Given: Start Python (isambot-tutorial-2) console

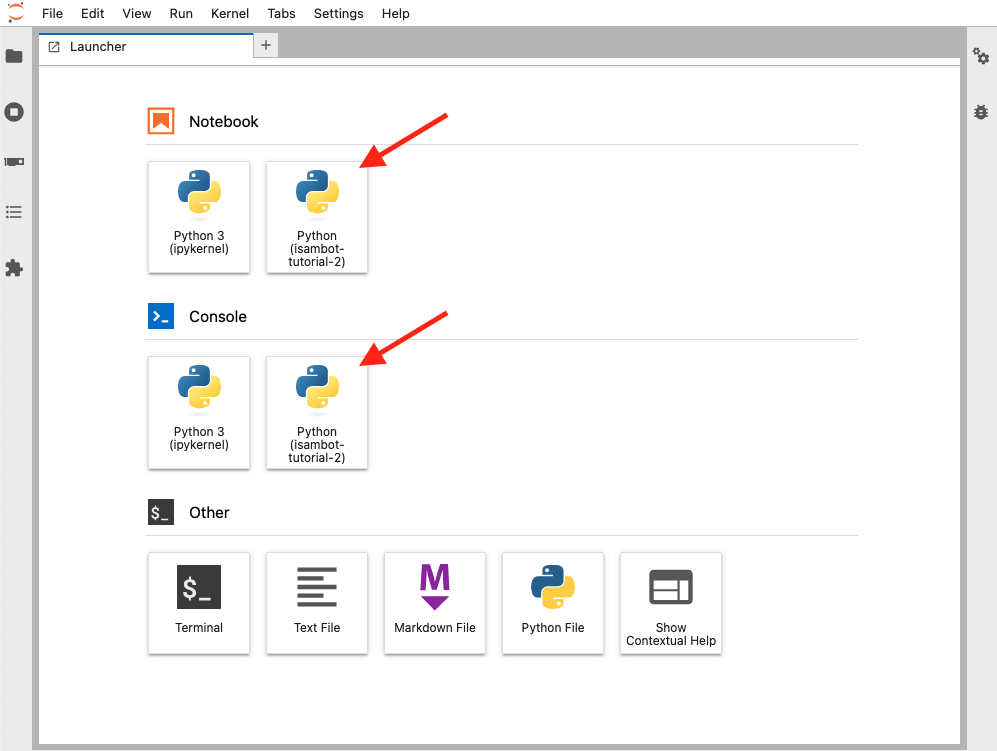Looking at the screenshot, I should point(317,413).
